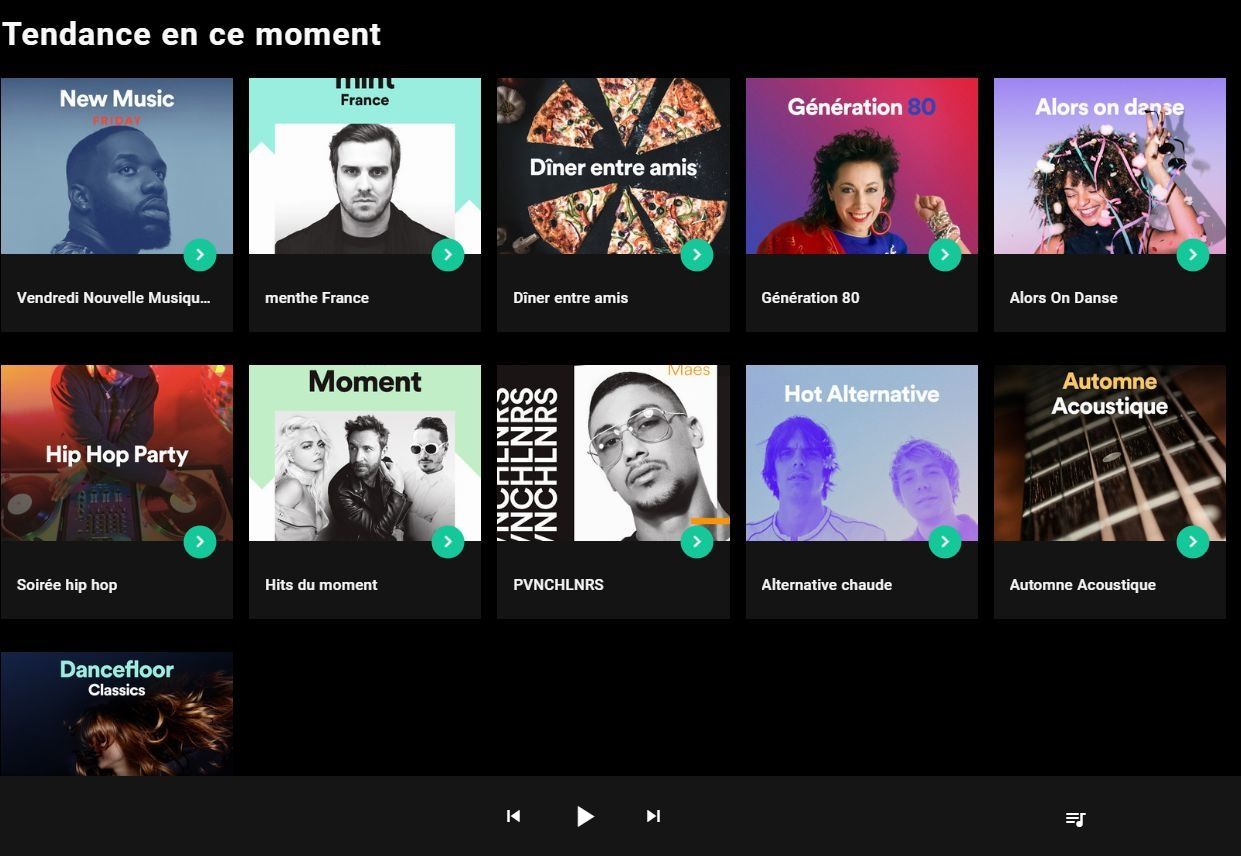Open Génération 80 cover image
Viewport: 1241px width, 856px height.
pos(862,166)
